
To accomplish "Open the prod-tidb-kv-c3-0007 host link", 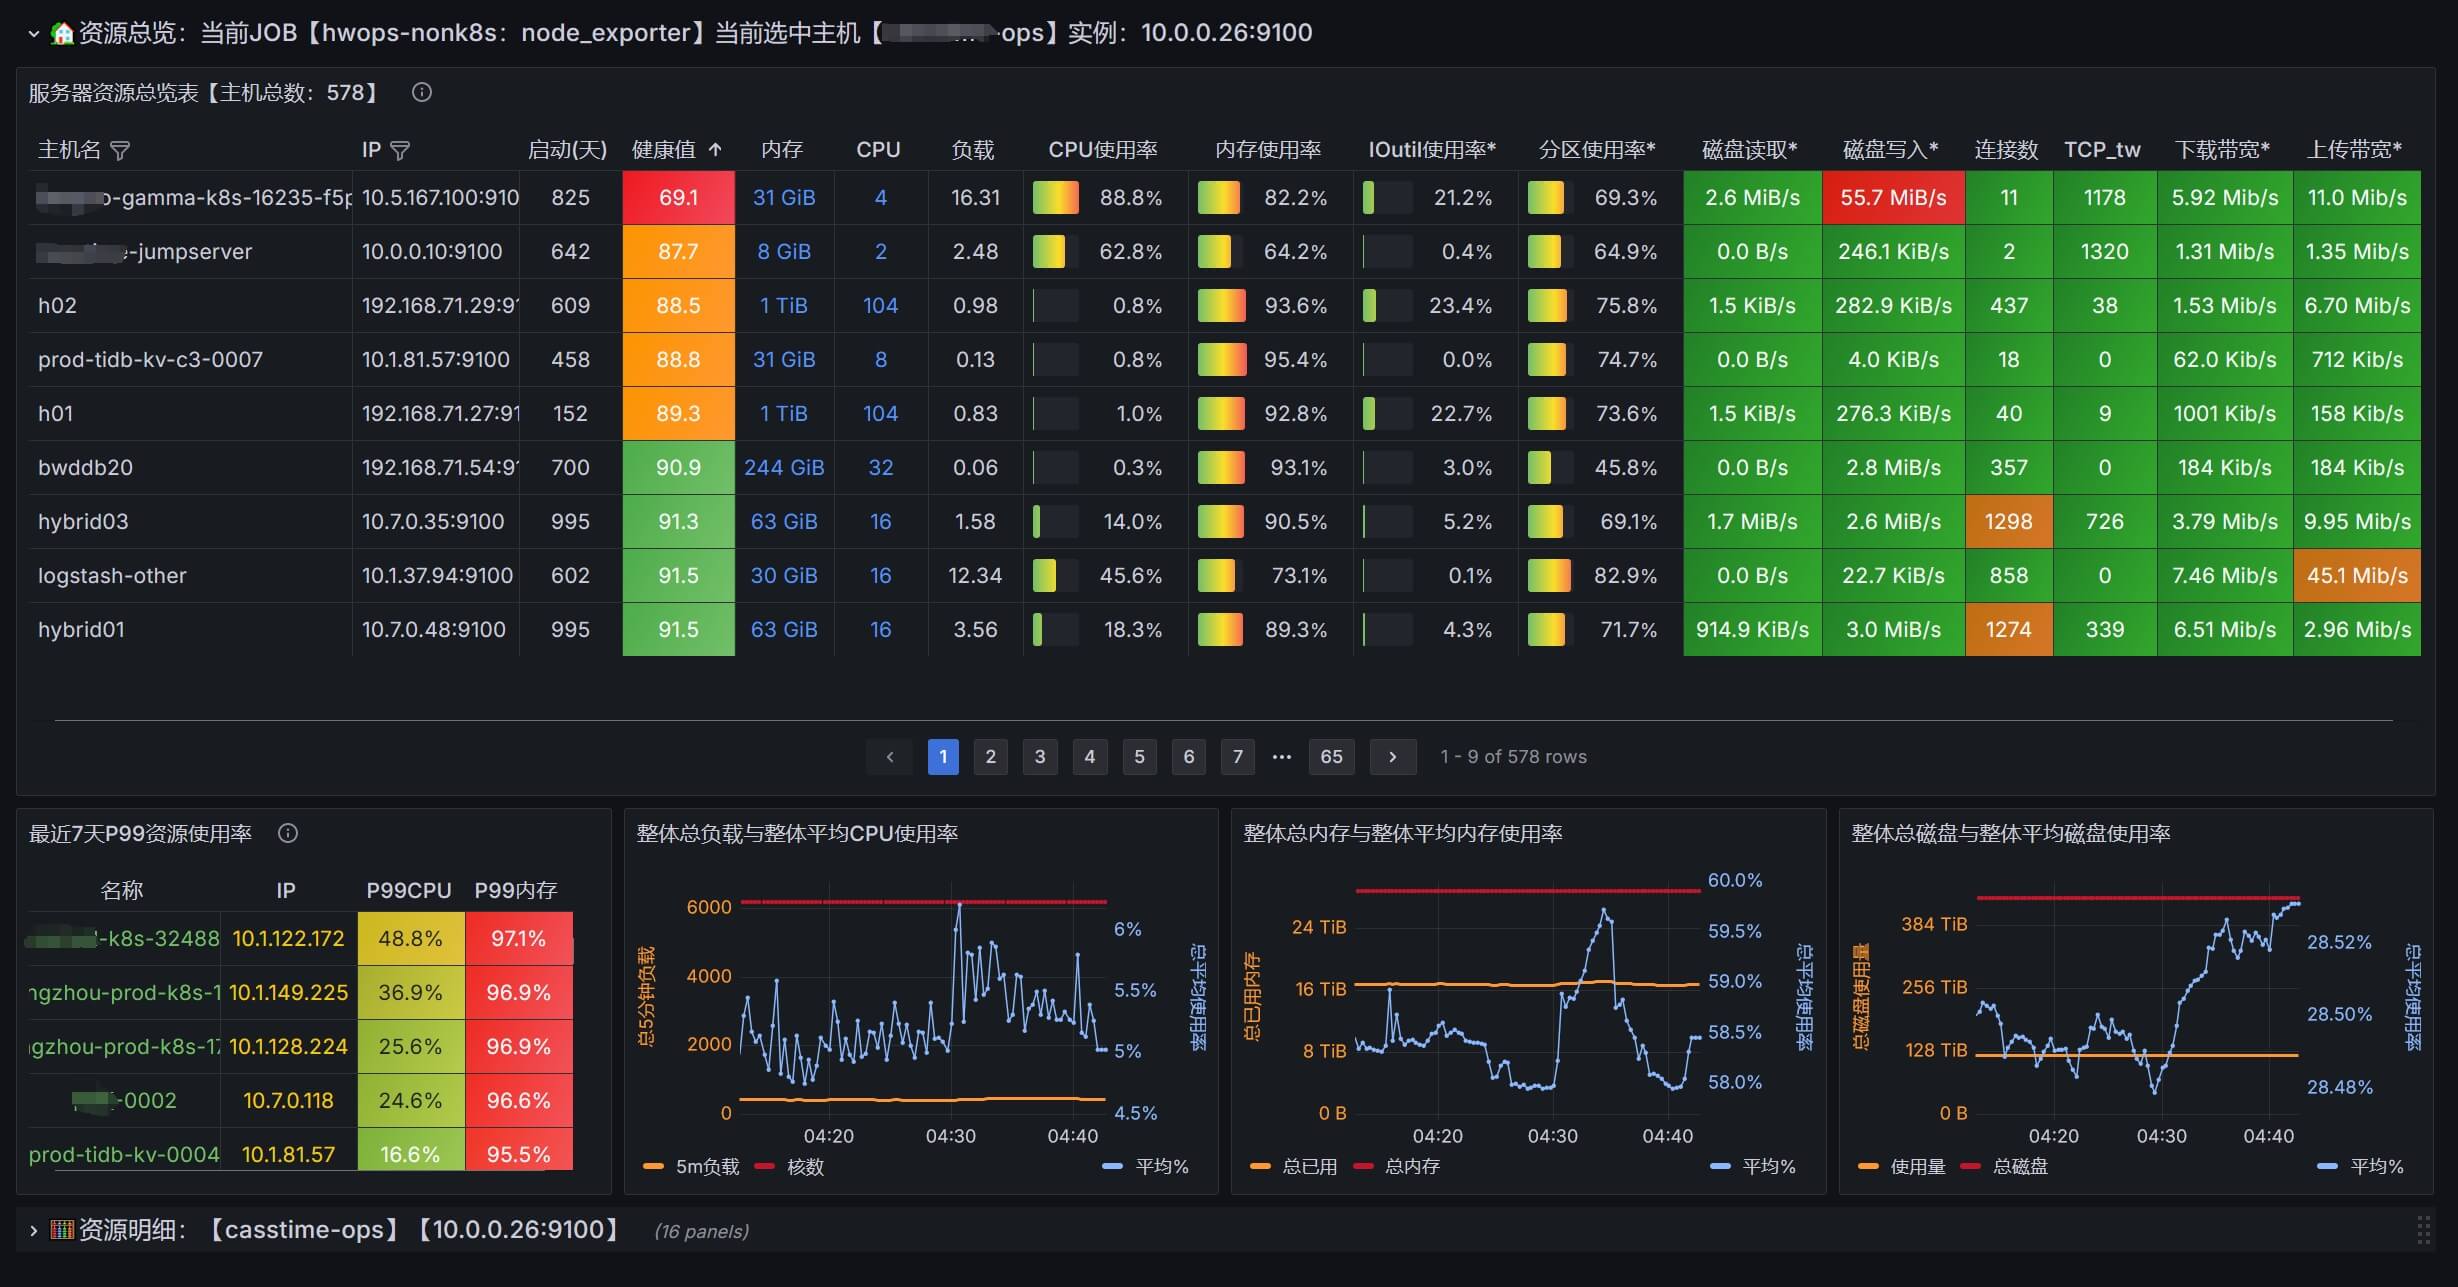I will [150, 360].
